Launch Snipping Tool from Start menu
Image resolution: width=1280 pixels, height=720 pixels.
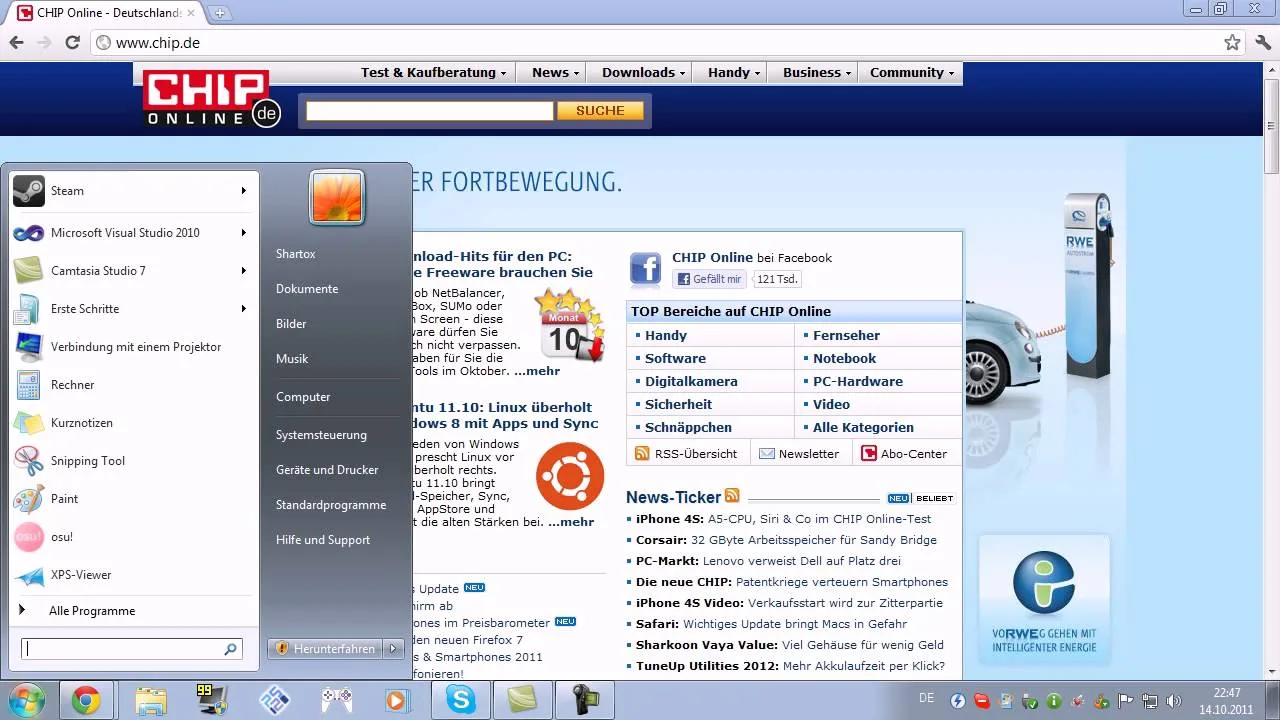[x=132, y=461]
